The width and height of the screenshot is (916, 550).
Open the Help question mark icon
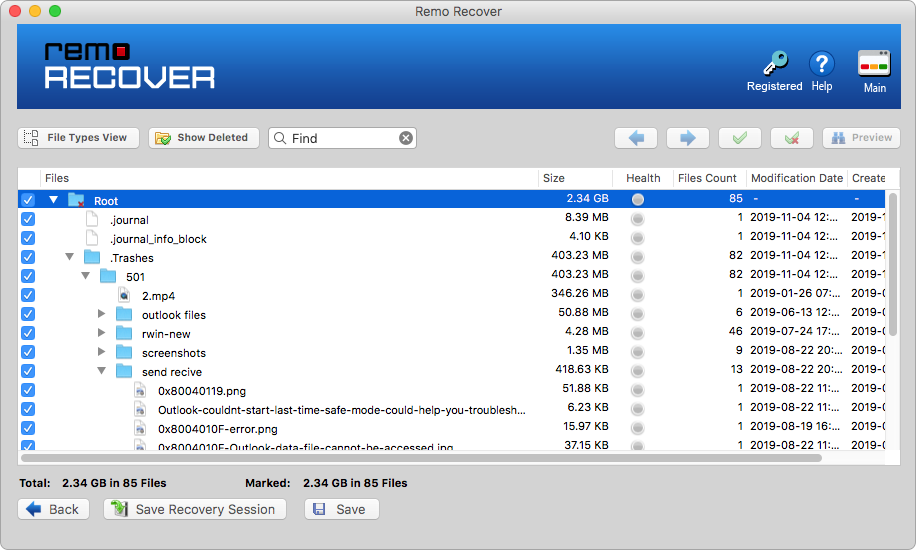coord(821,64)
